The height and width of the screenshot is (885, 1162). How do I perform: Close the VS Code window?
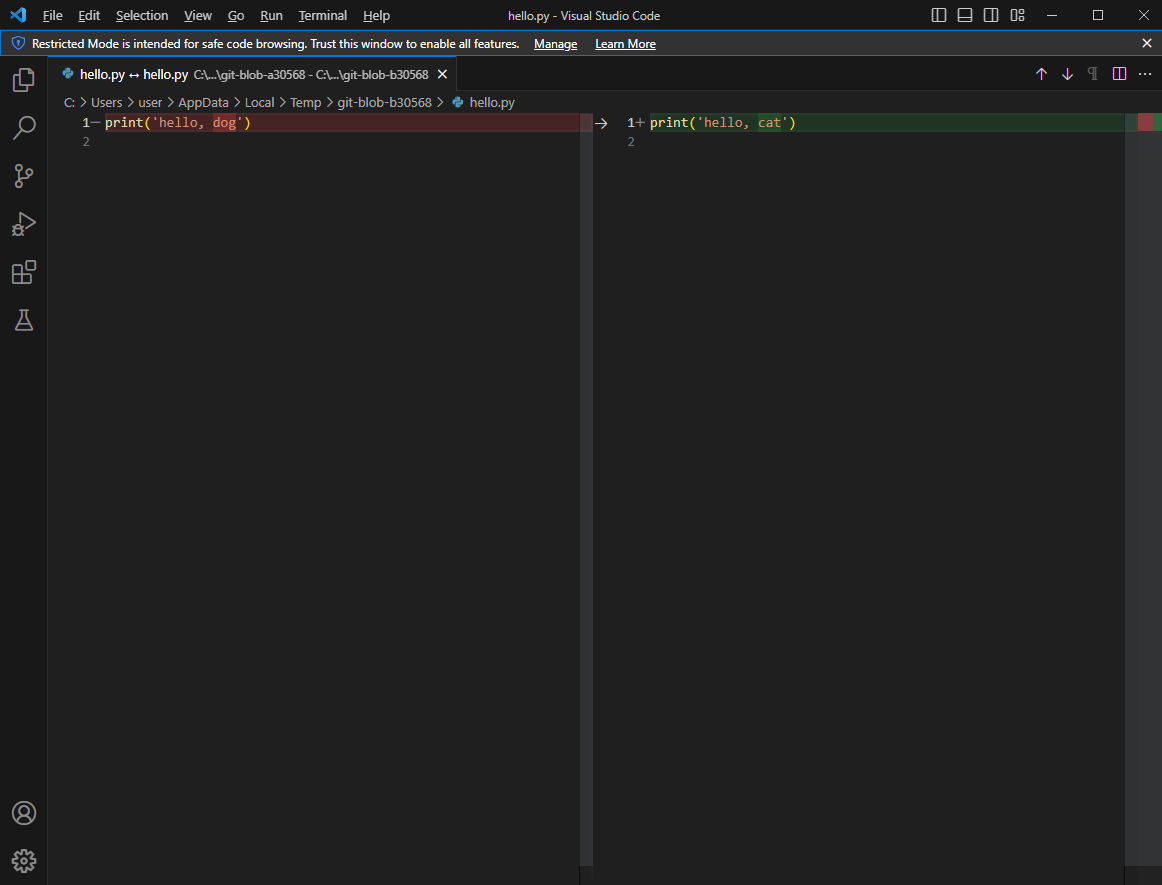[x=1143, y=15]
